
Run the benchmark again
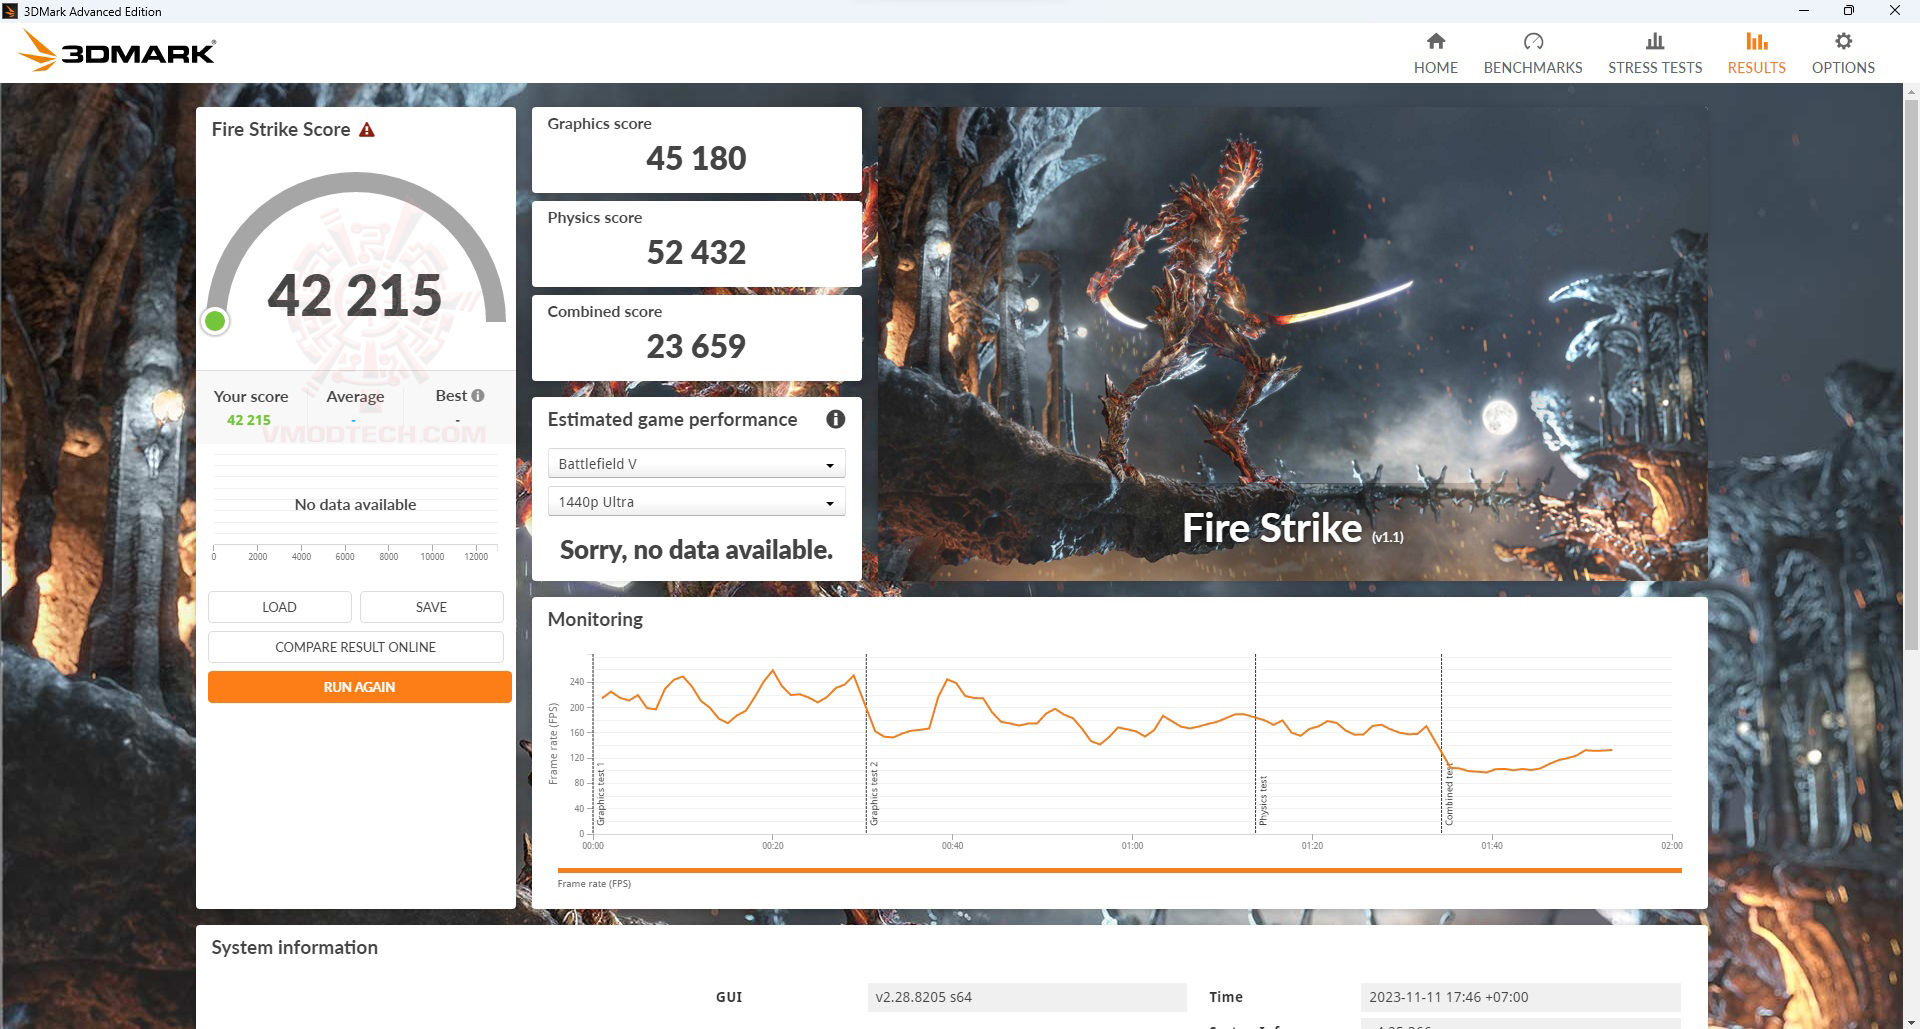(x=358, y=687)
